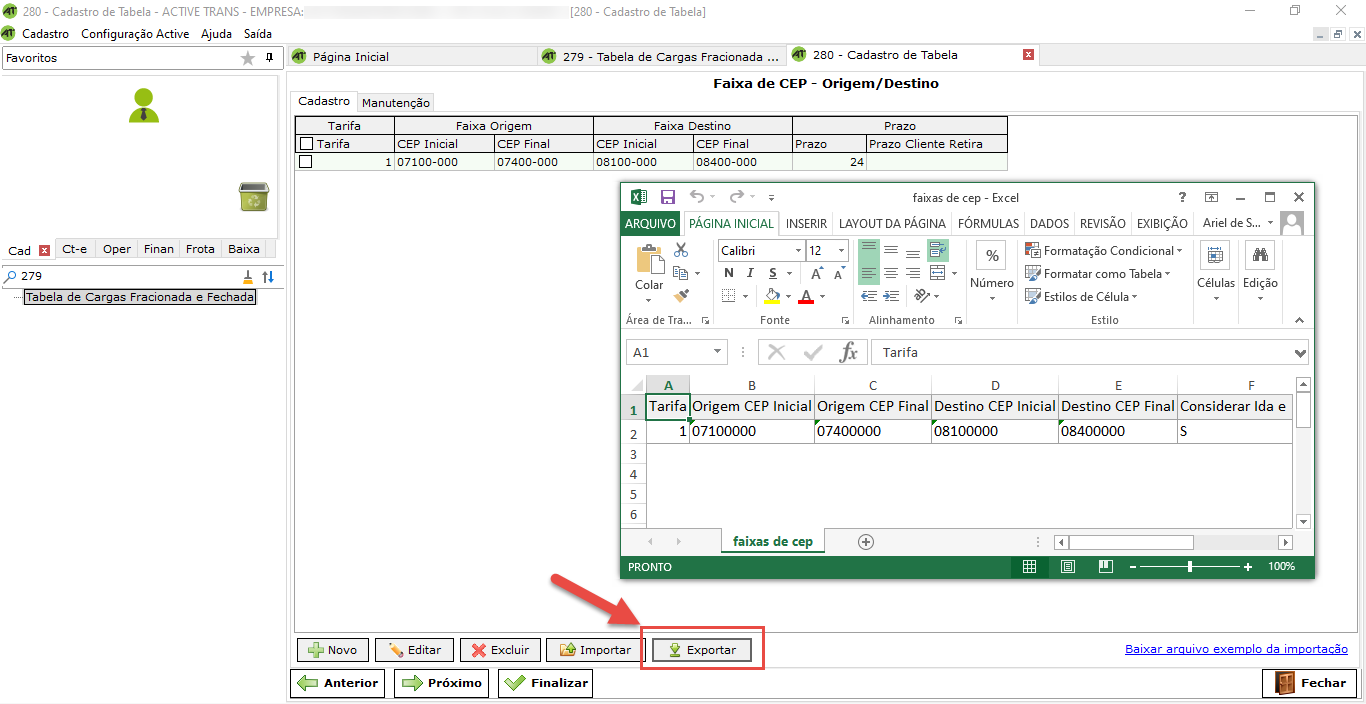Click the Importar button
This screenshot has height=704, width=1366.
[594, 650]
